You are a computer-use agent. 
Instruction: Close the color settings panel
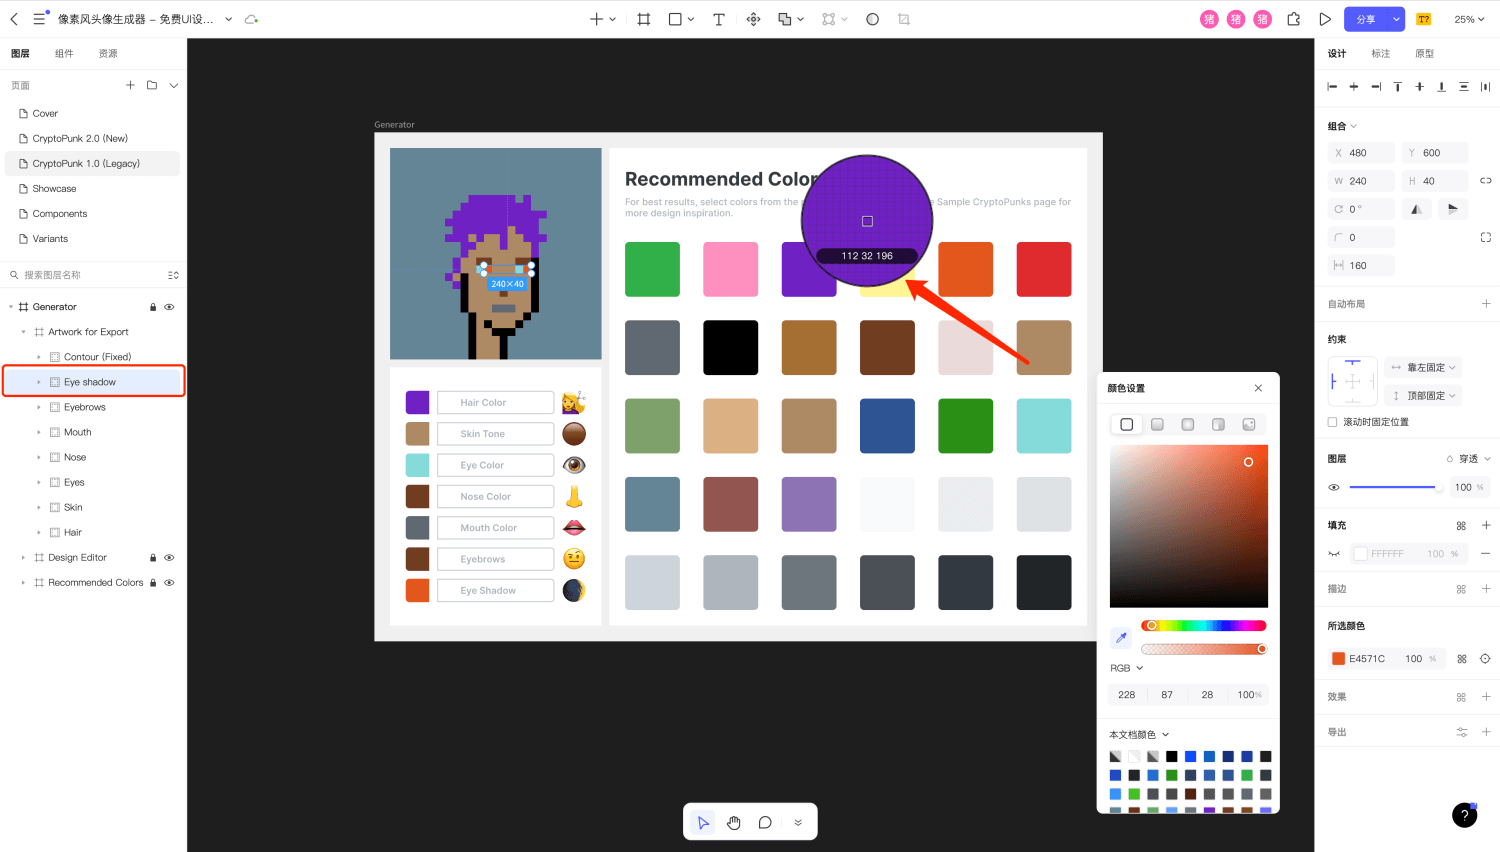1258,388
